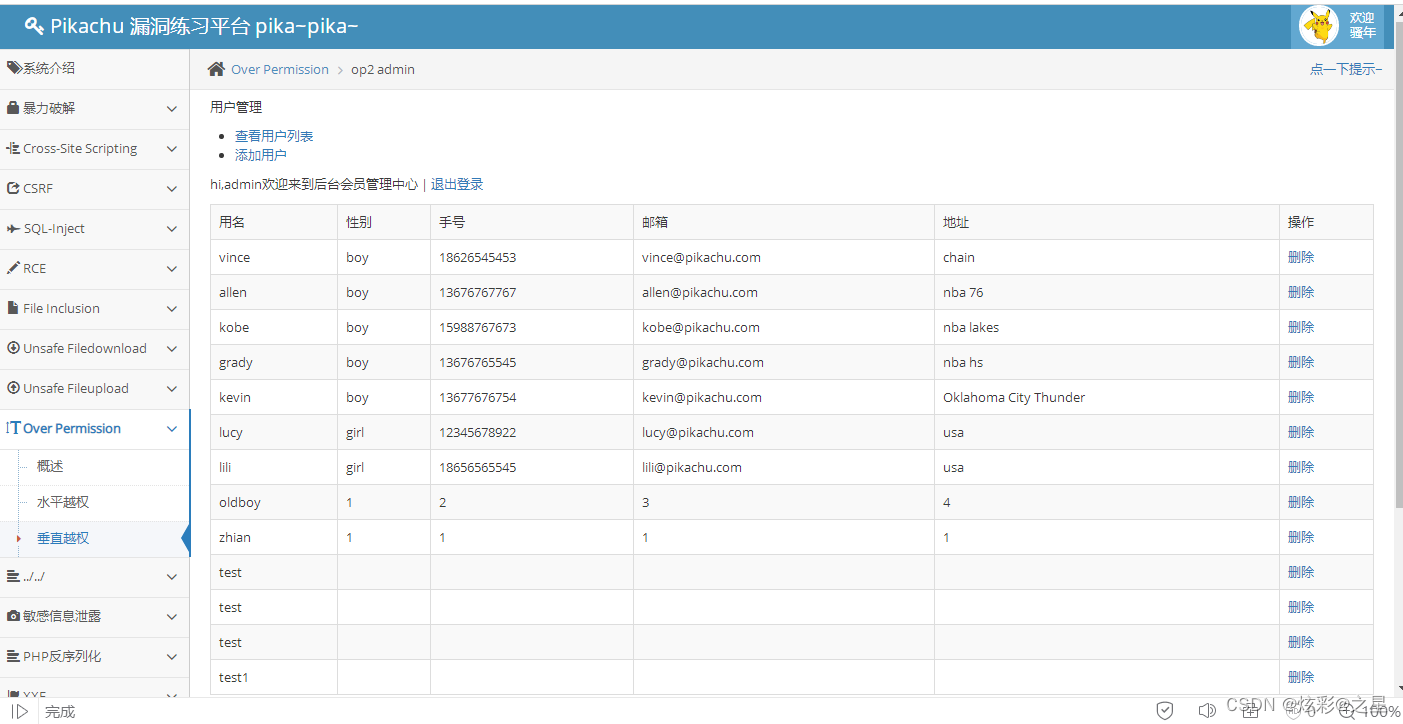Screen dimensions: 1403x724
Task: Expand the PHP反序列化 chevron
Action: click(x=172, y=657)
